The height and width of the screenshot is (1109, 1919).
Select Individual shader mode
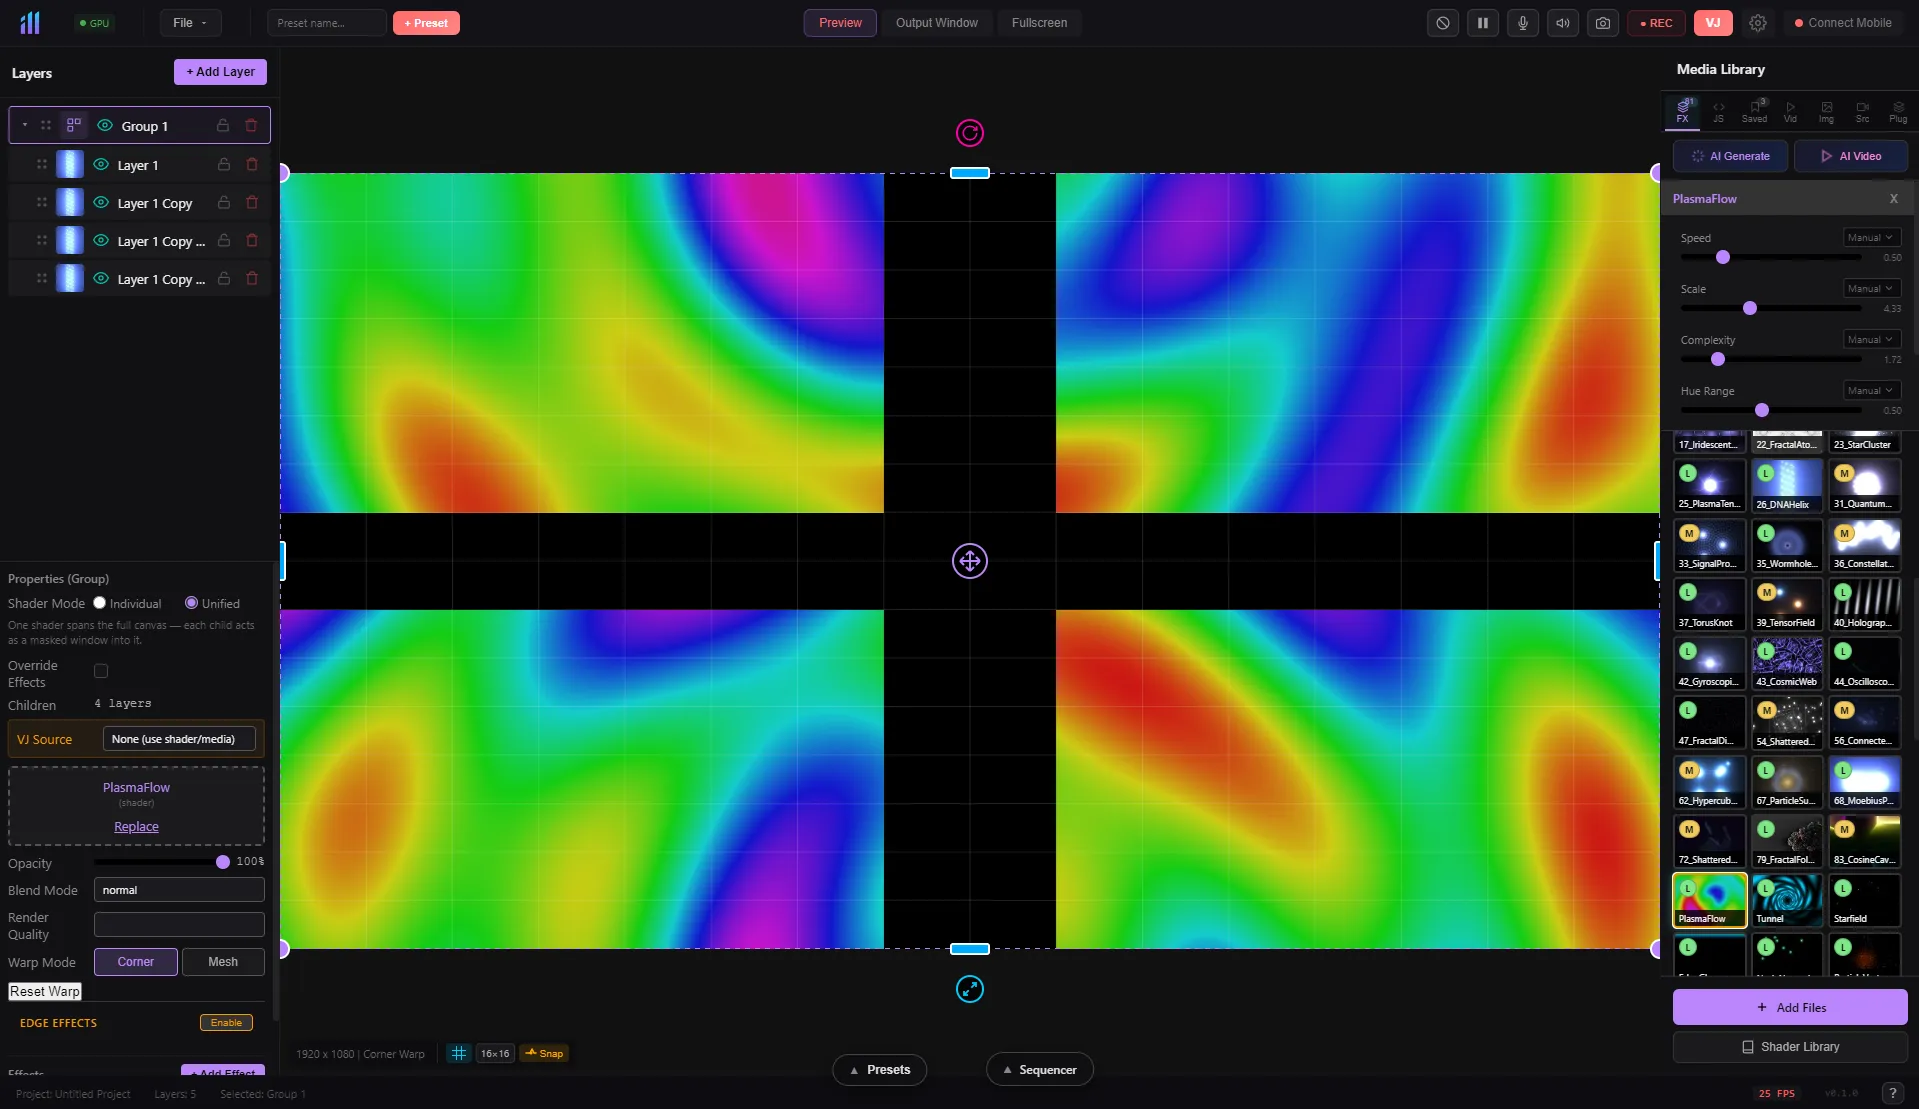[x=100, y=603]
